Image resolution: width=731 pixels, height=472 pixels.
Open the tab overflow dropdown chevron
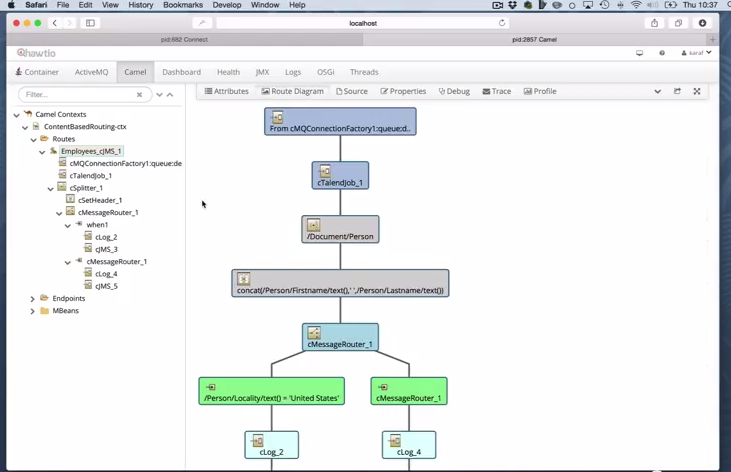(x=657, y=91)
